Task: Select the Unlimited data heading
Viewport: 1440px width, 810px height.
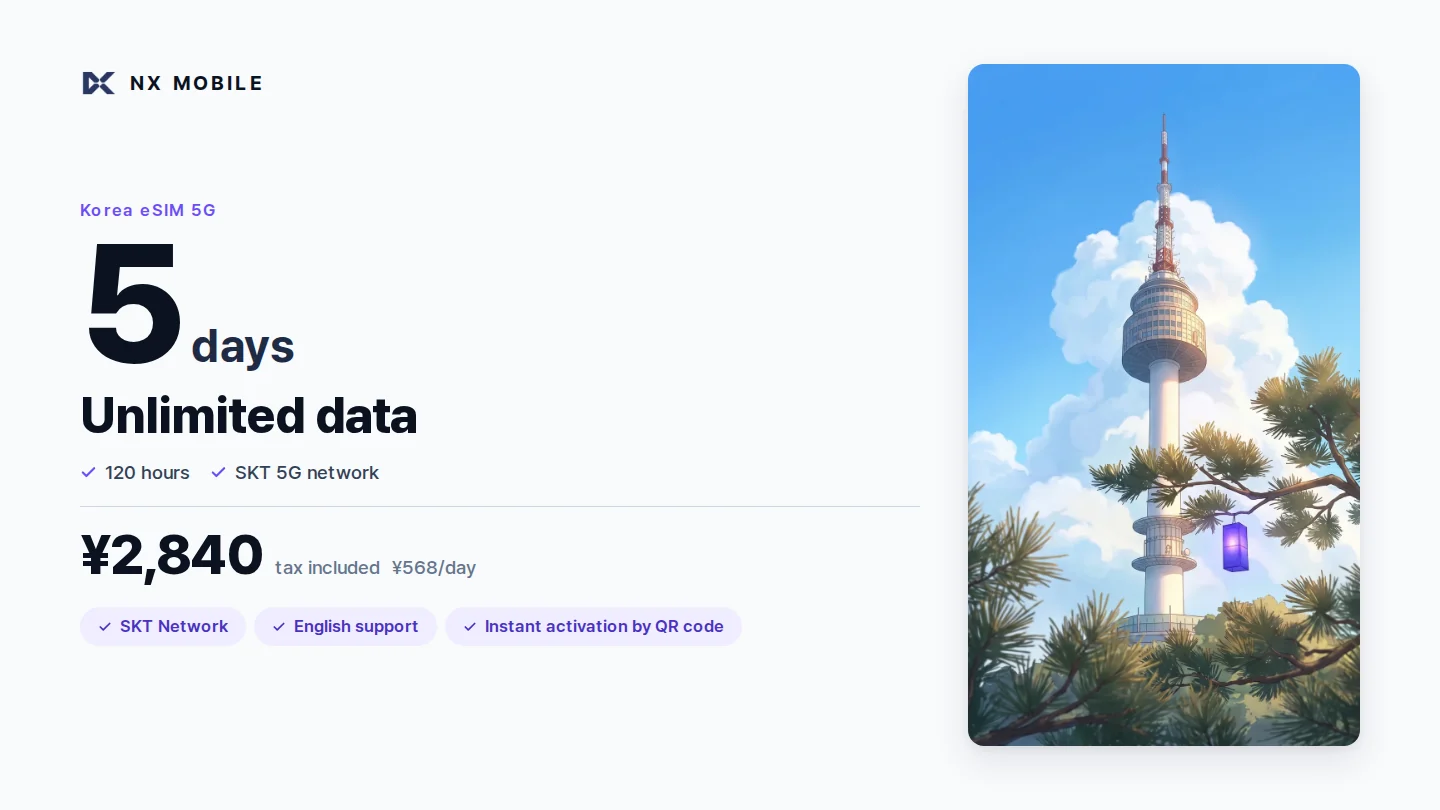Action: coord(248,416)
